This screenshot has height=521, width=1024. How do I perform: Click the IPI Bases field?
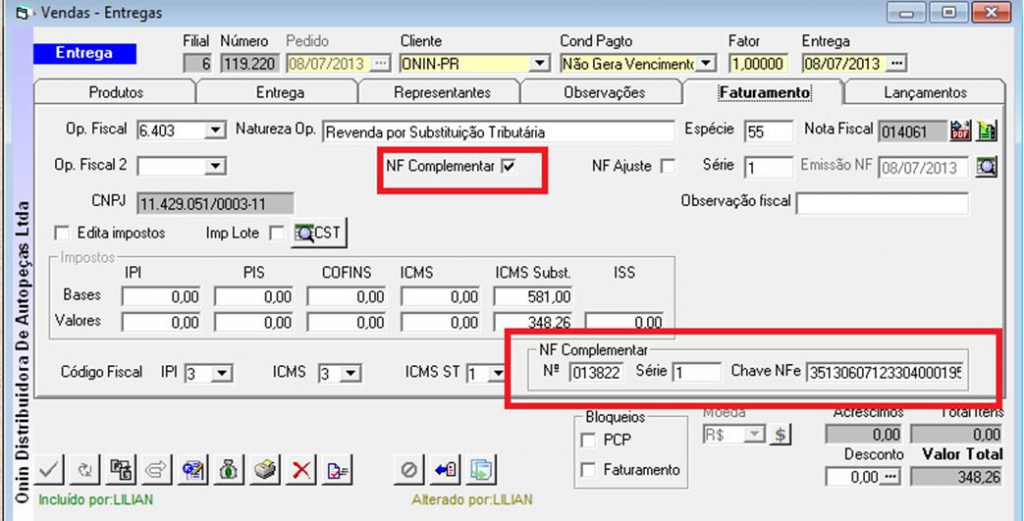click(x=161, y=297)
